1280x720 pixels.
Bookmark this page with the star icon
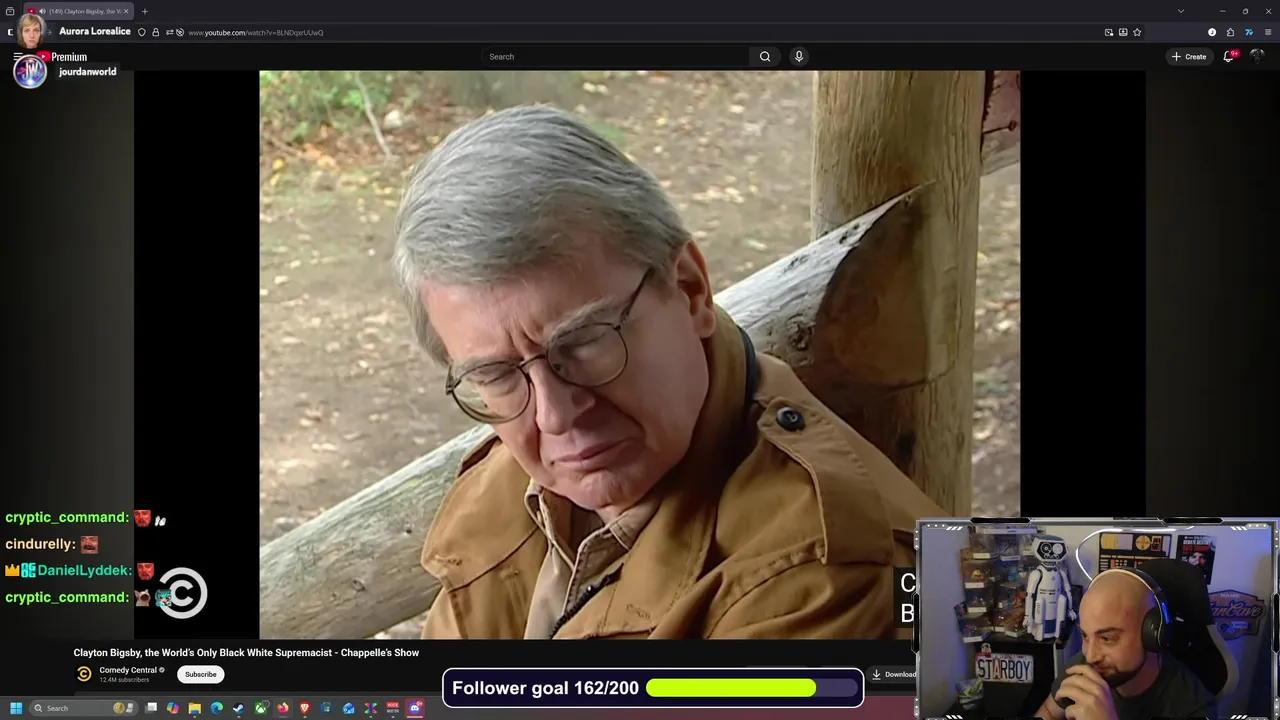1137,32
